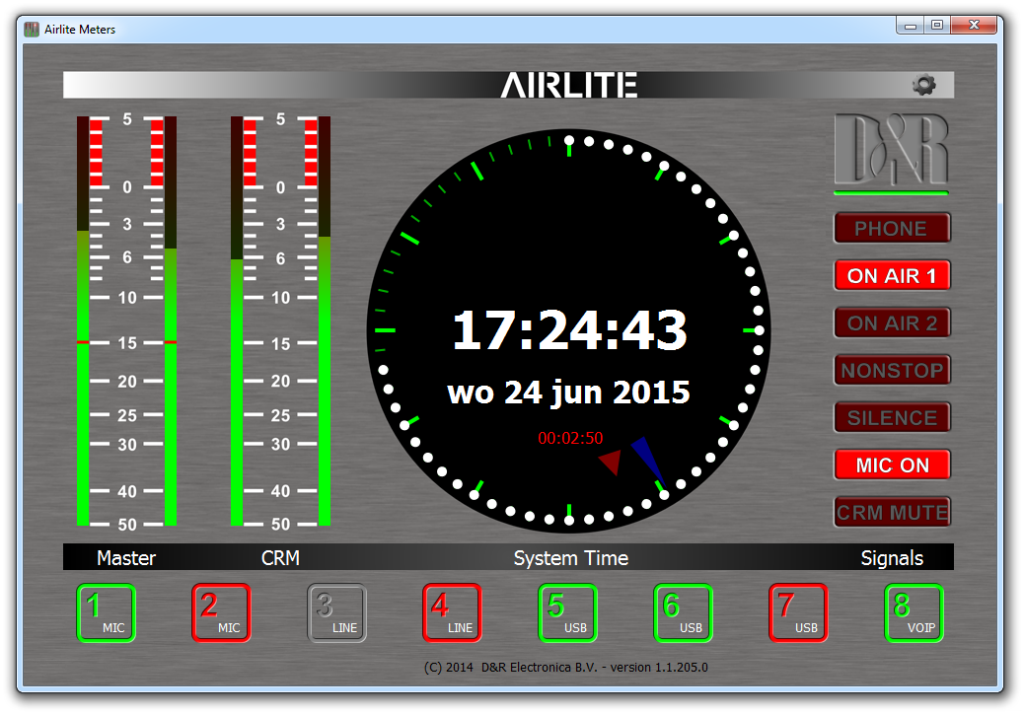Select channel 2 MIC indicator
This screenshot has height=715, width=1024.
click(221, 613)
